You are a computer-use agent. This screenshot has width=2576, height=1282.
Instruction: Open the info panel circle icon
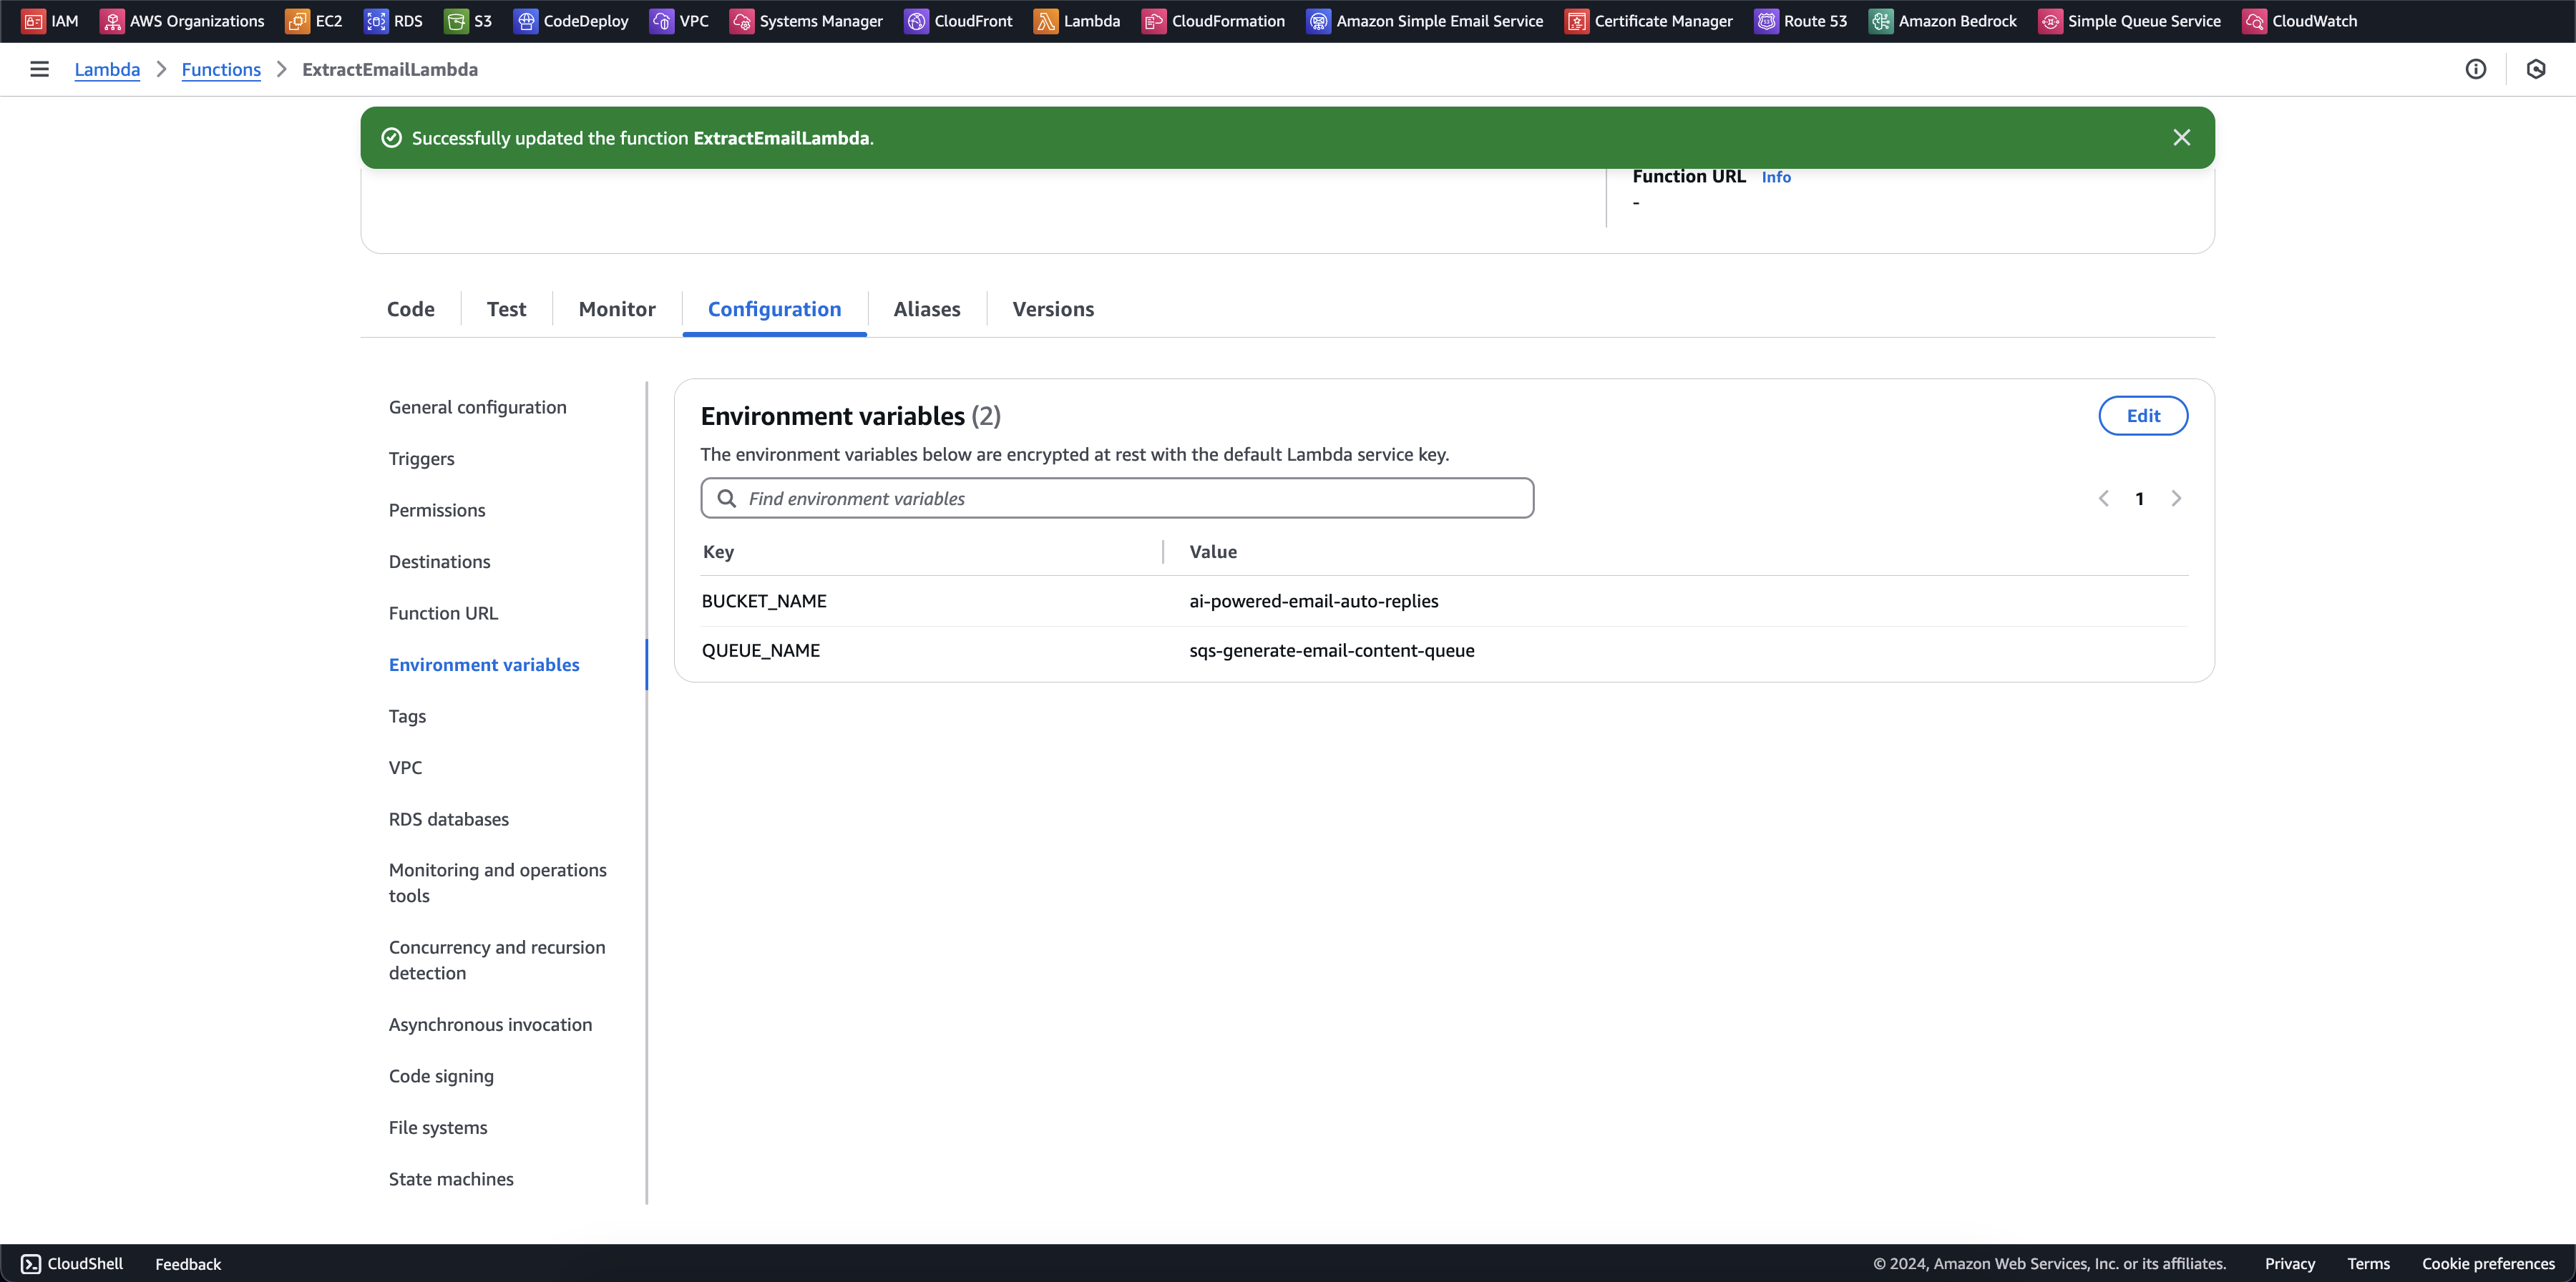point(2475,69)
